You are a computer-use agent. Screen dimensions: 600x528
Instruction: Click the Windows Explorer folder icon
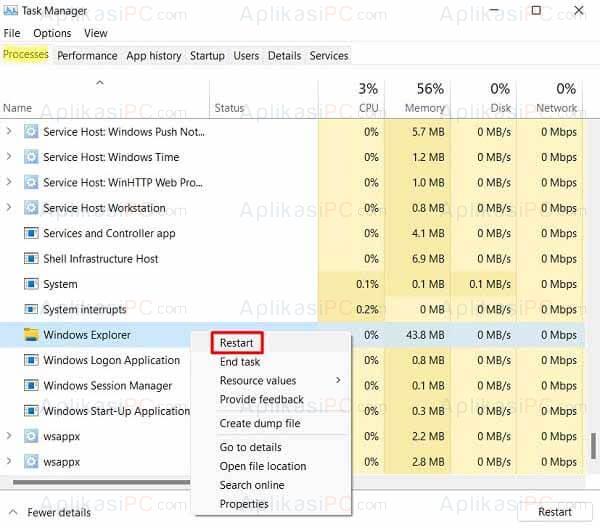pyautogui.click(x=31, y=334)
